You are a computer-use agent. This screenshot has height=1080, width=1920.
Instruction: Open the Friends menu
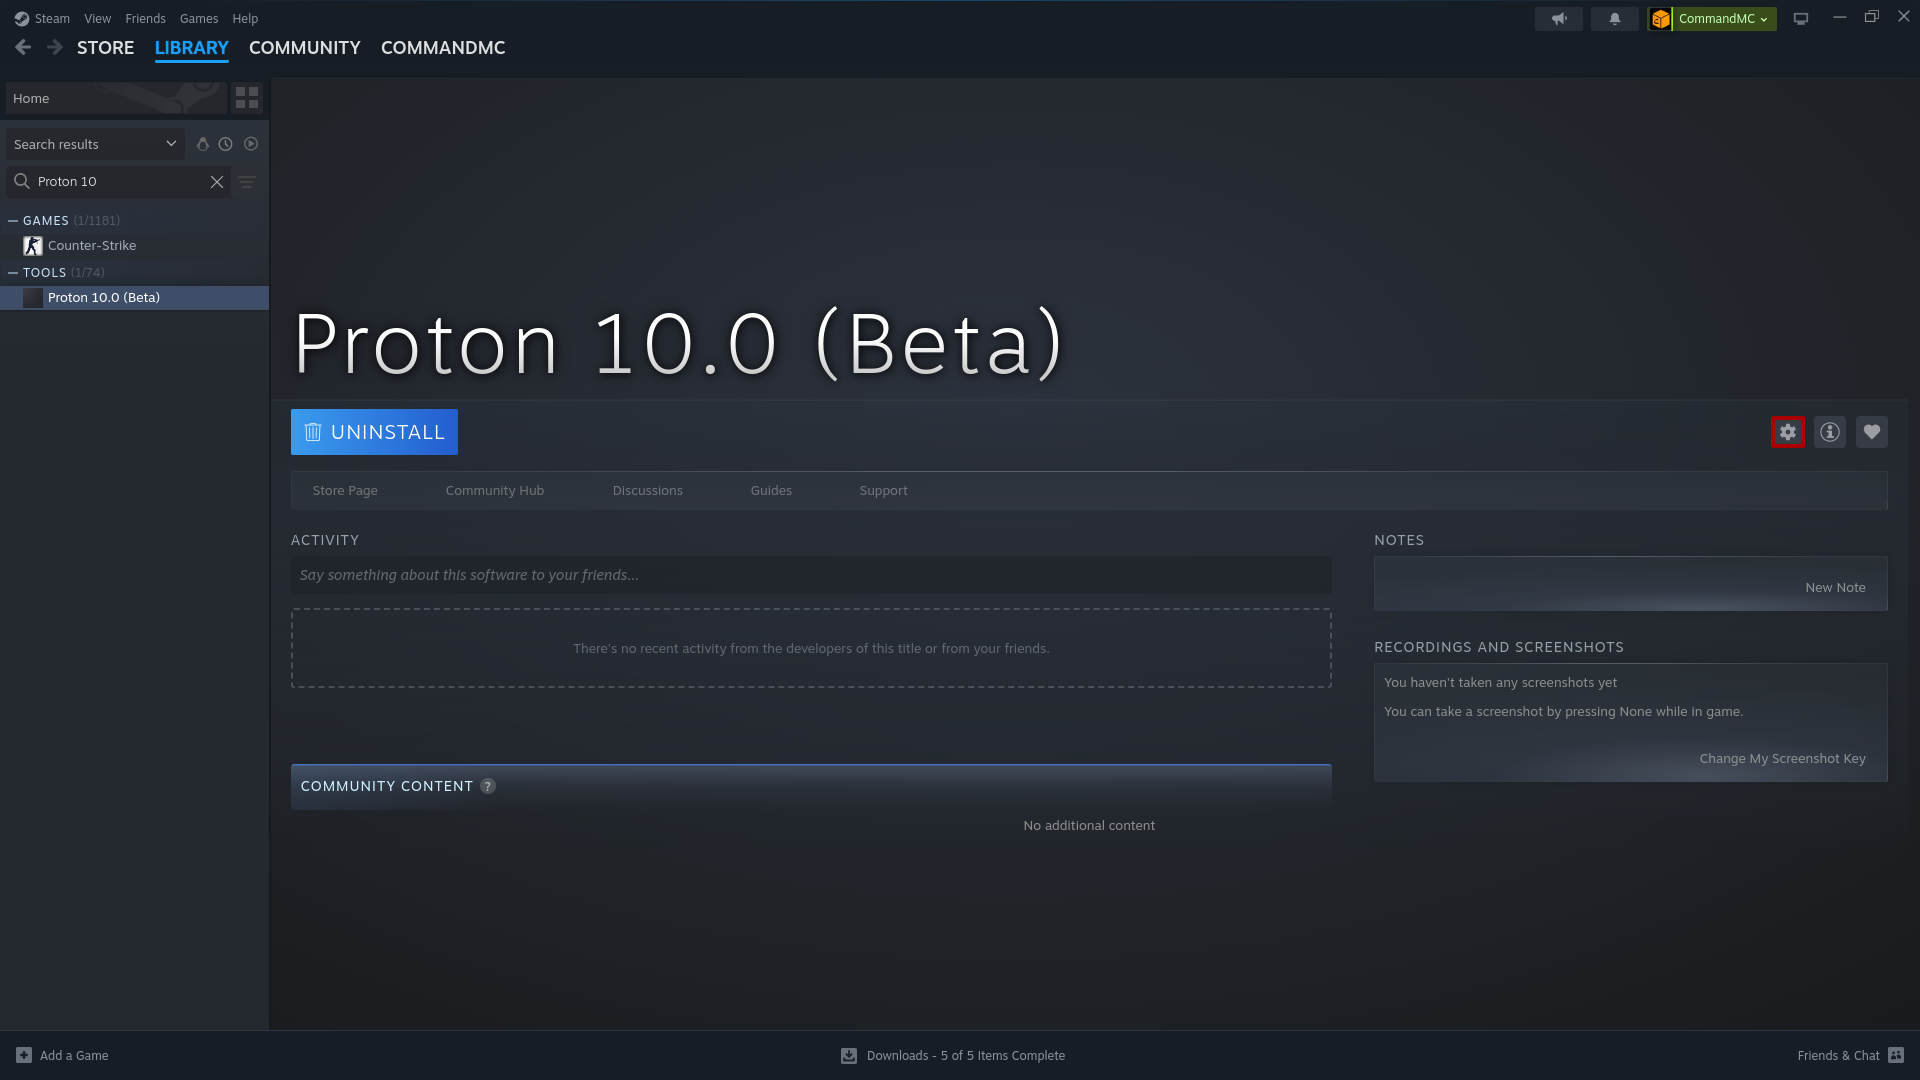point(145,19)
